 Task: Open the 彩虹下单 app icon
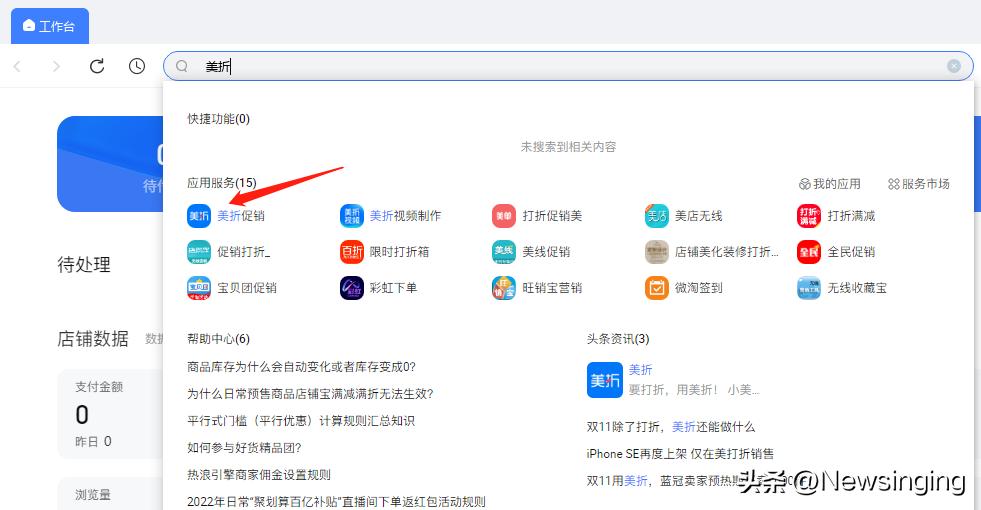tap(352, 288)
